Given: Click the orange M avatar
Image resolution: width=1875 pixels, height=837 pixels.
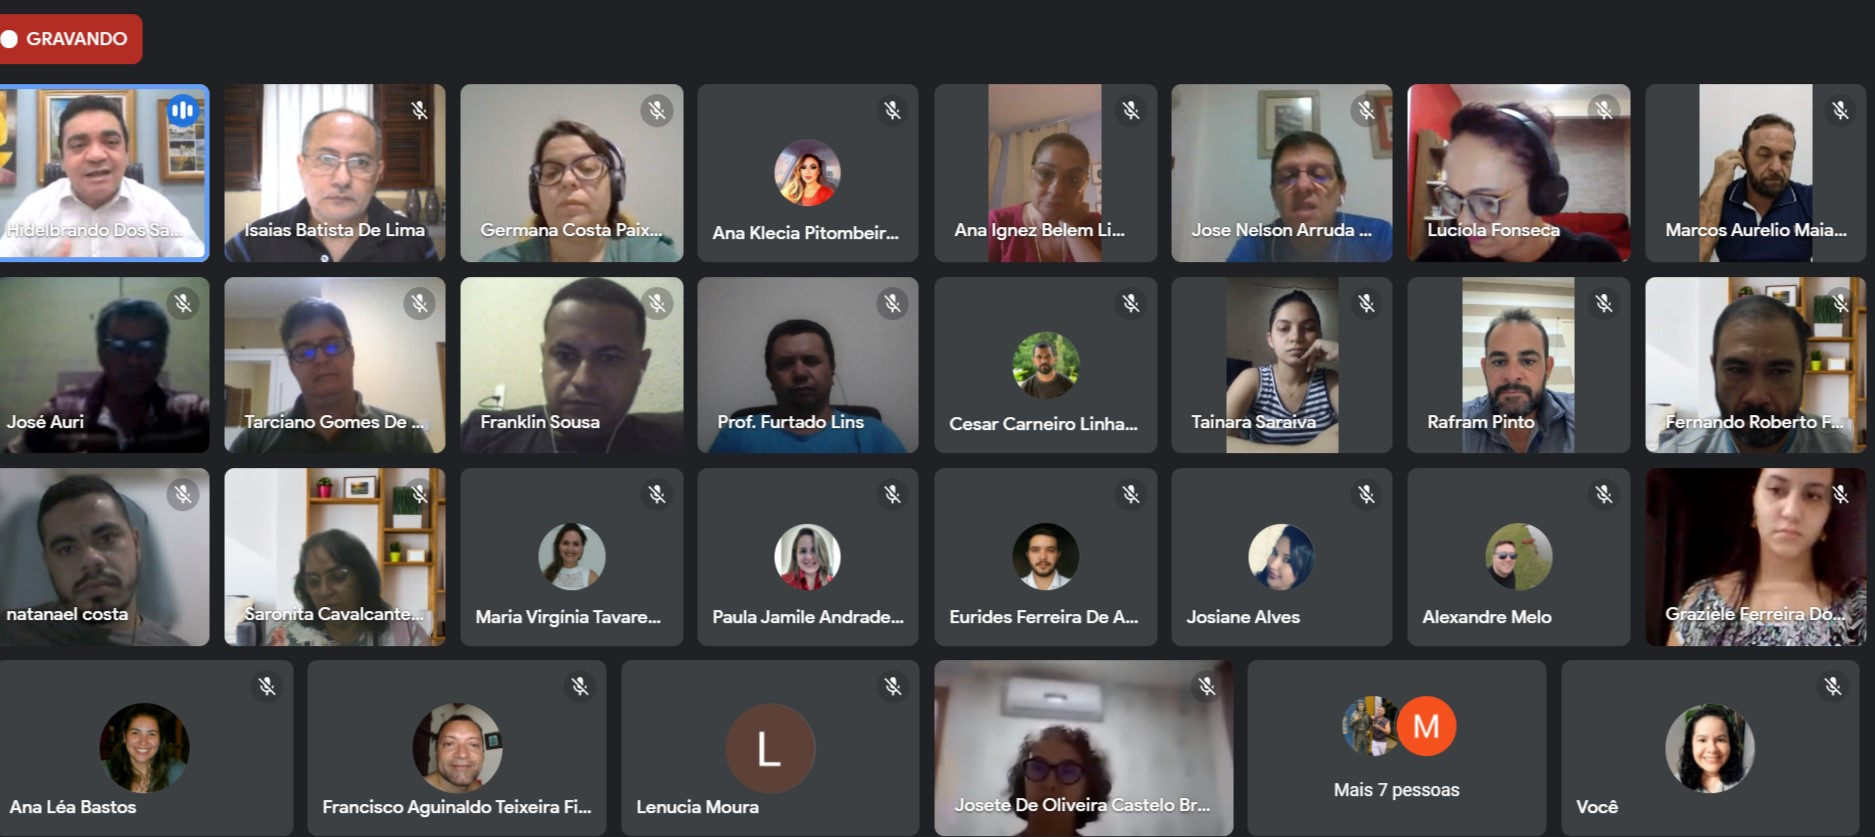Looking at the screenshot, I should coord(1426,726).
